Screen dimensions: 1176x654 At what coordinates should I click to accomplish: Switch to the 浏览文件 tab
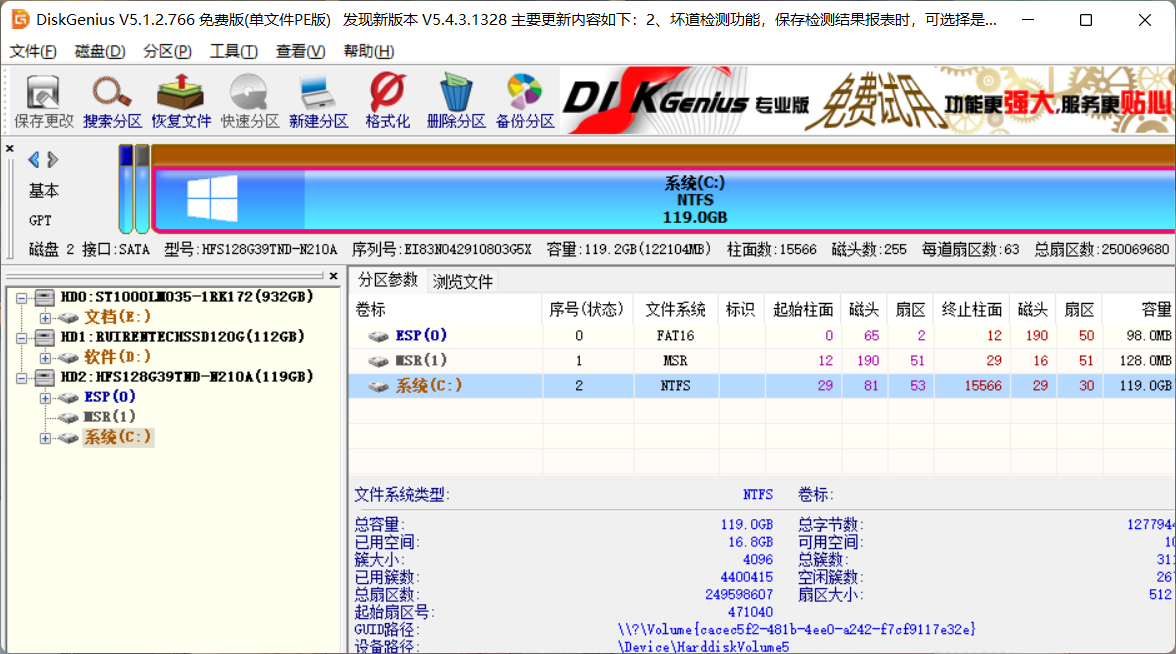tap(462, 281)
